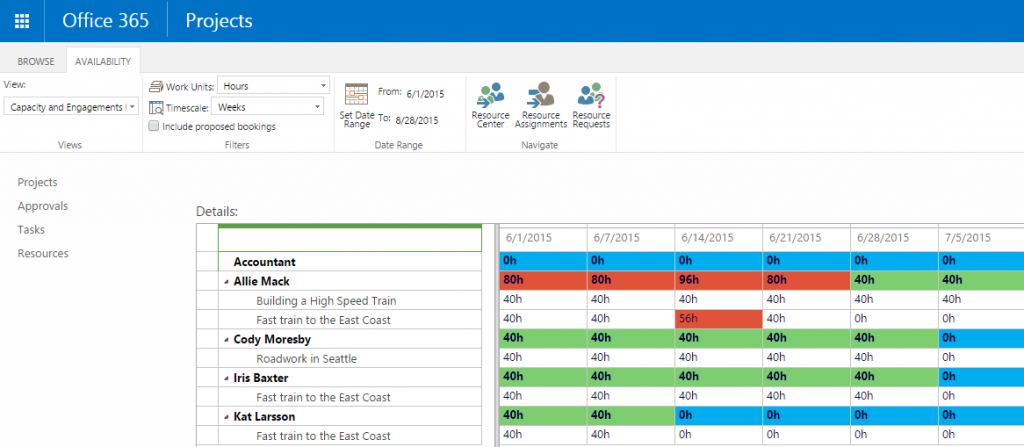Click the Set Date Range calendar icon
The height and width of the screenshot is (447, 1024).
pyautogui.click(x=356, y=94)
